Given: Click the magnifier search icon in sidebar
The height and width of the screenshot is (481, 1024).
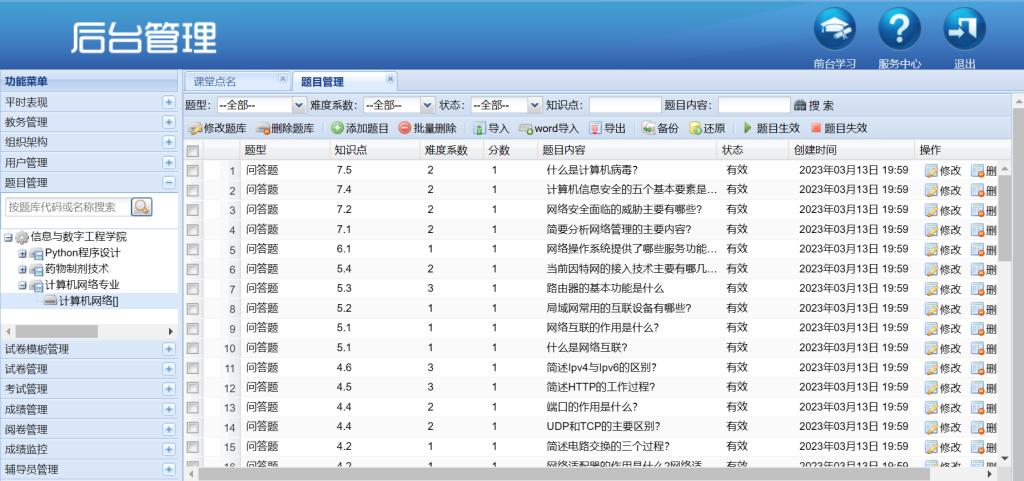Looking at the screenshot, I should pos(142,207).
